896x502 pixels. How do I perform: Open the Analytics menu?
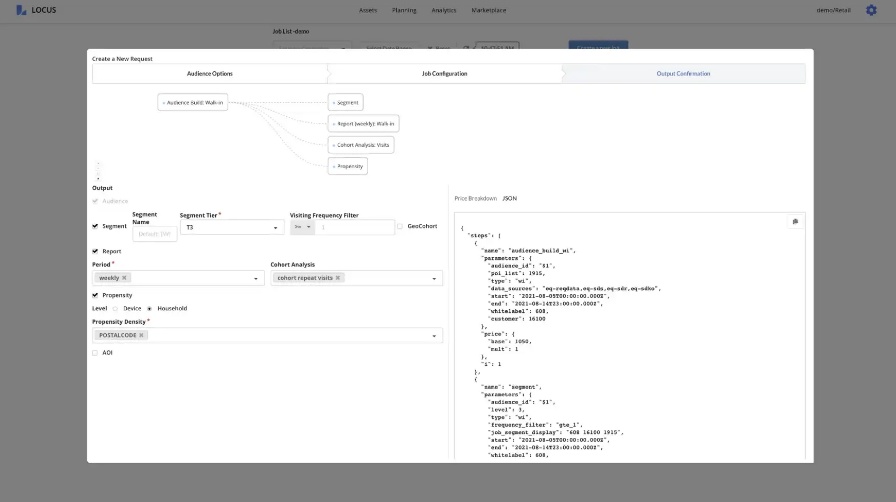[443, 10]
